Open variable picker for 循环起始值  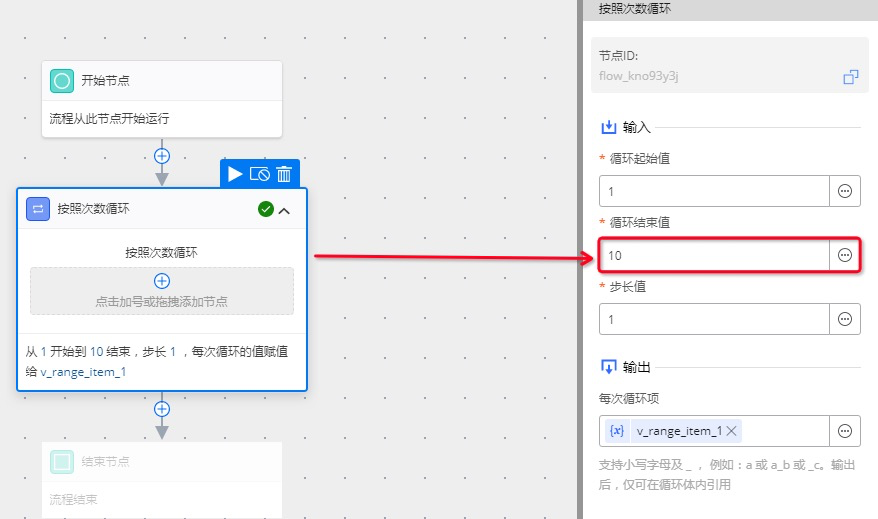tap(844, 191)
